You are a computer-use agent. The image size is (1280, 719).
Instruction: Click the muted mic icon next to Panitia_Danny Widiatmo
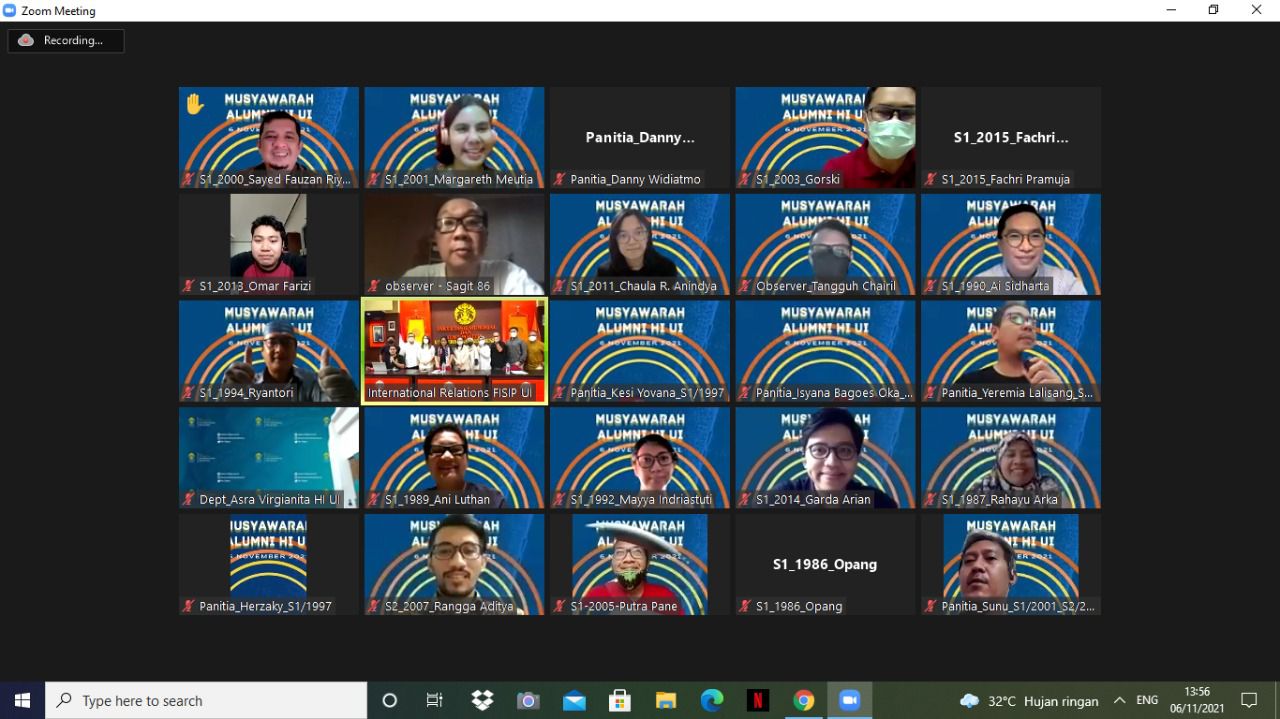pyautogui.click(x=559, y=180)
